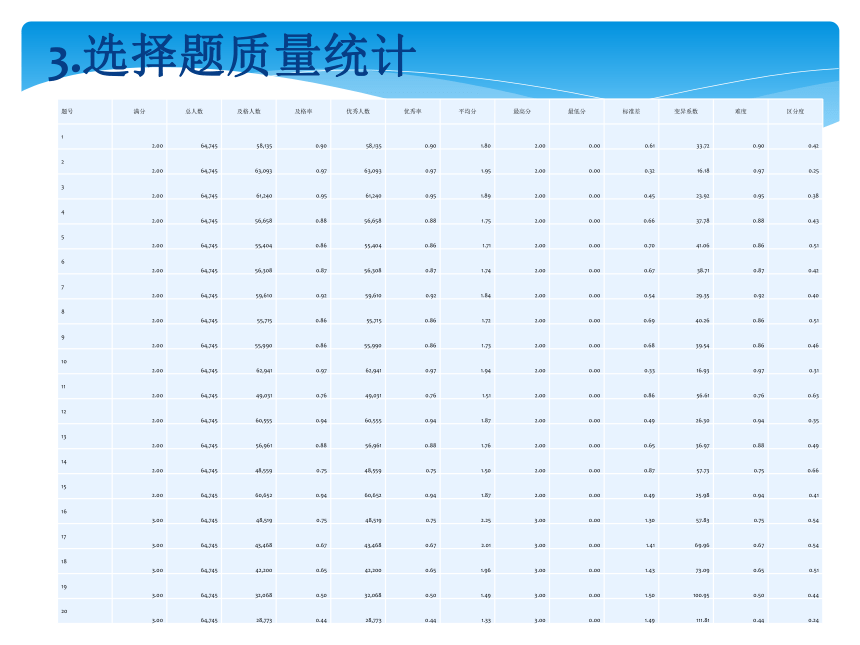Click 43,468 in the 及格人数 column
This screenshot has width=860, height=645.
(x=263, y=546)
